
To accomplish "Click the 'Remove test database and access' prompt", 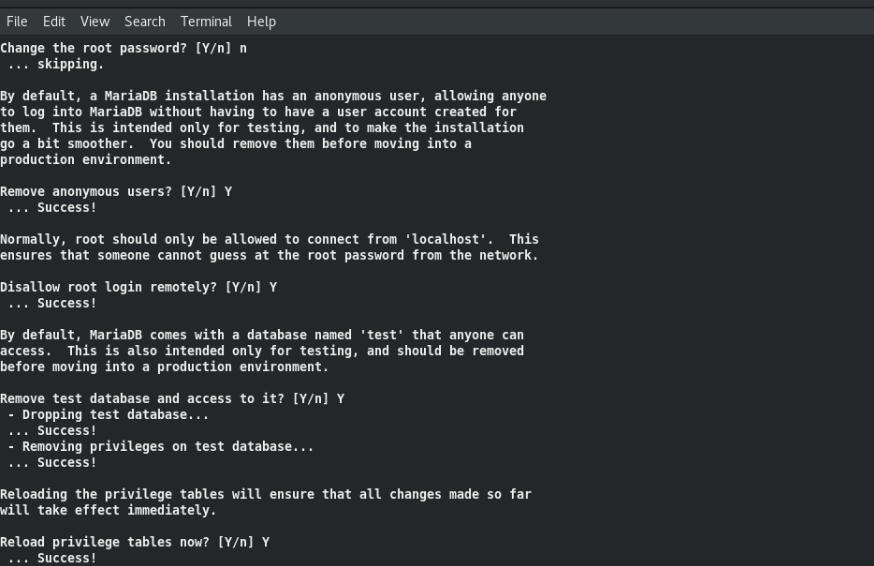I will pyautogui.click(x=172, y=399).
